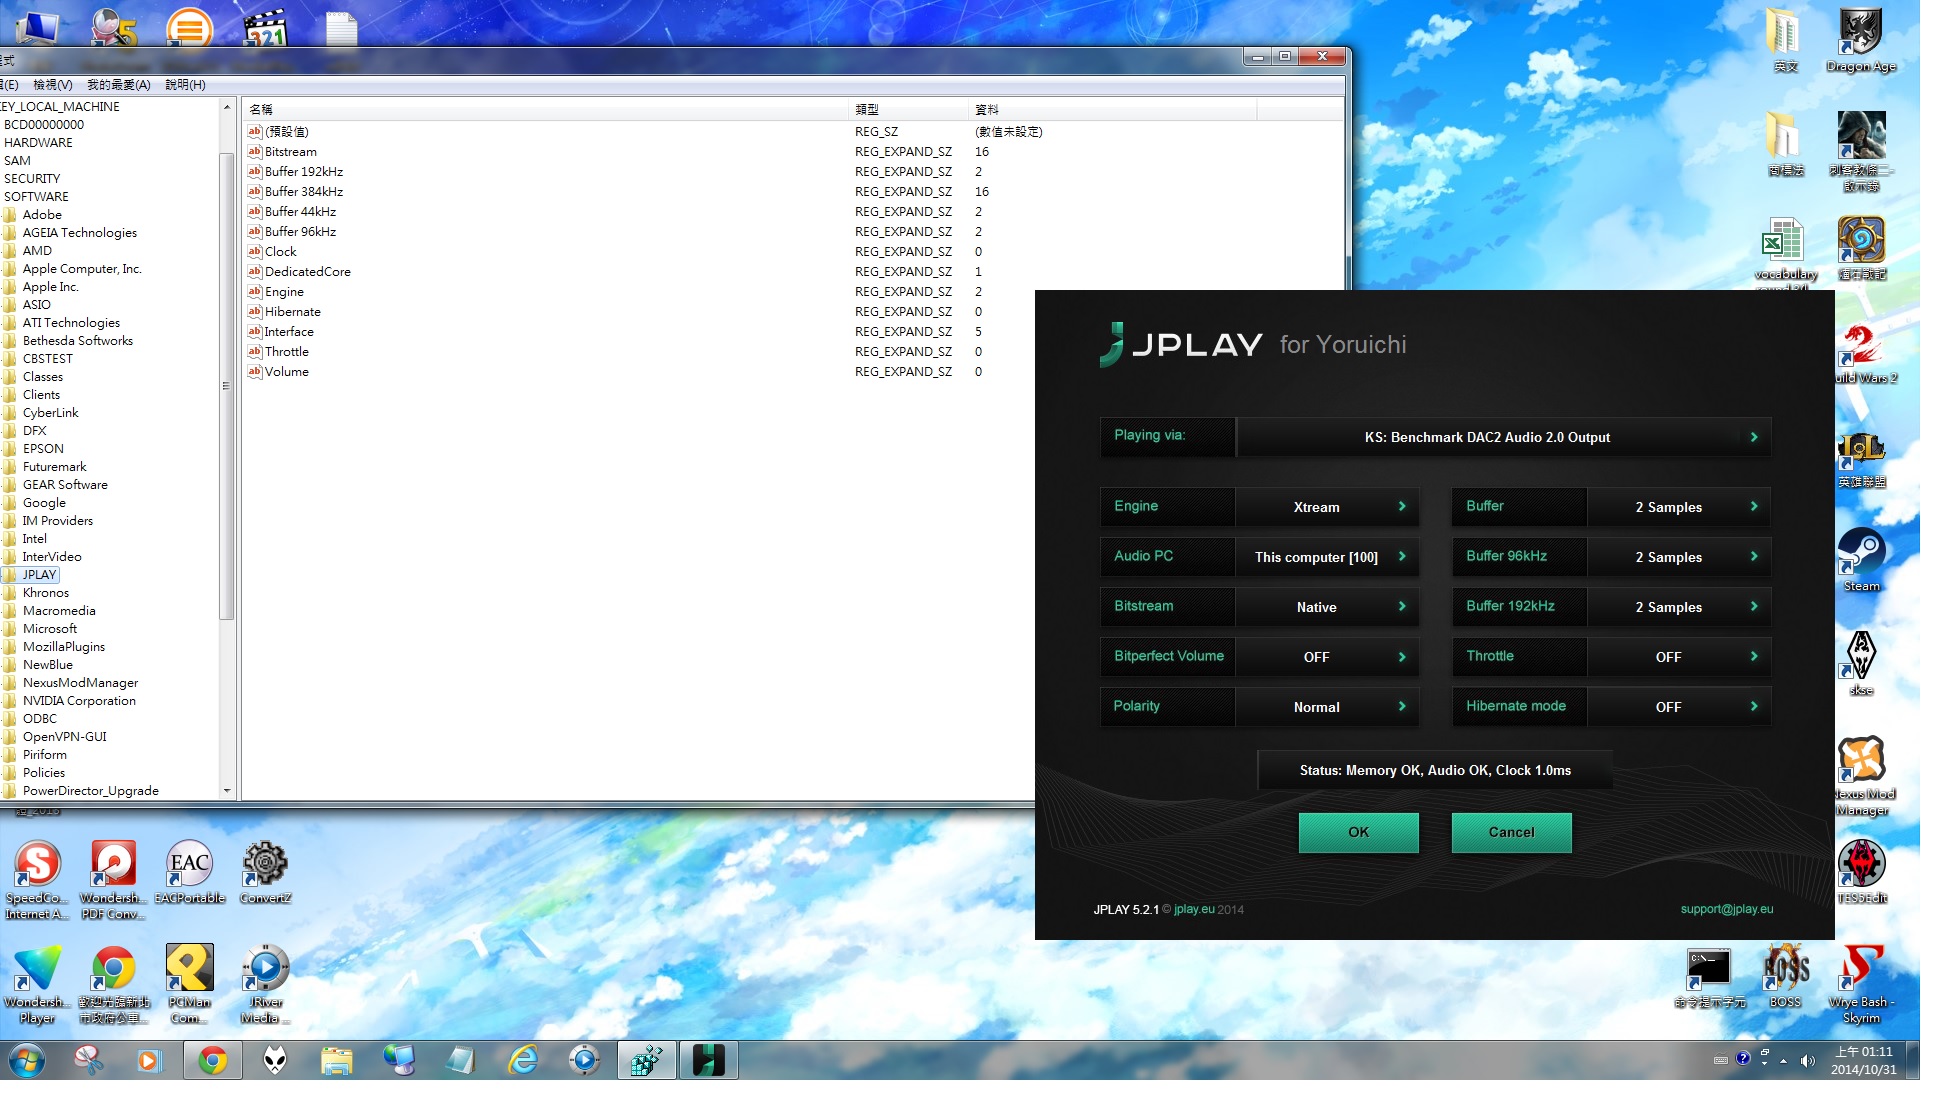Open the Playing via output device selector
The width and height of the screenshot is (1946, 1095).
pos(1504,437)
